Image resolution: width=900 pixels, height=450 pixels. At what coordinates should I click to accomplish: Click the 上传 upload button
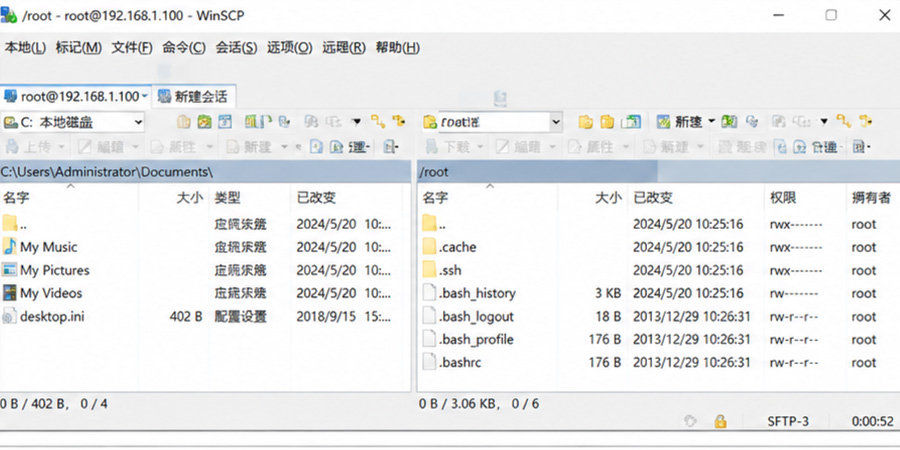point(30,148)
